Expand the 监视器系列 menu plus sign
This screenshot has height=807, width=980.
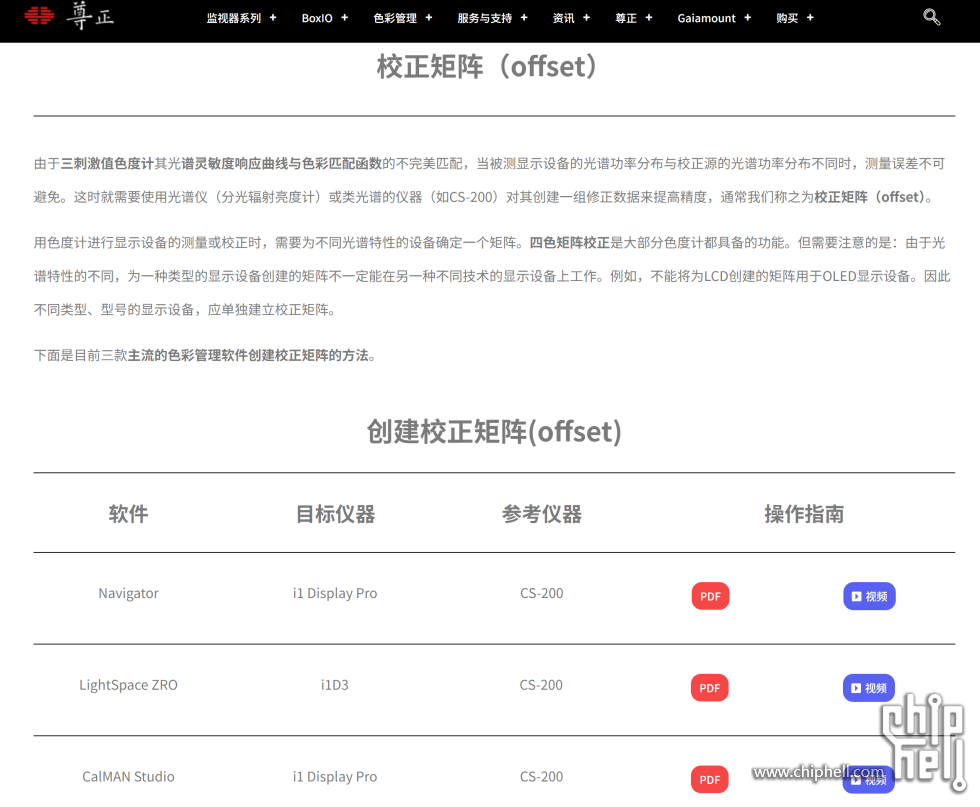click(x=273, y=18)
